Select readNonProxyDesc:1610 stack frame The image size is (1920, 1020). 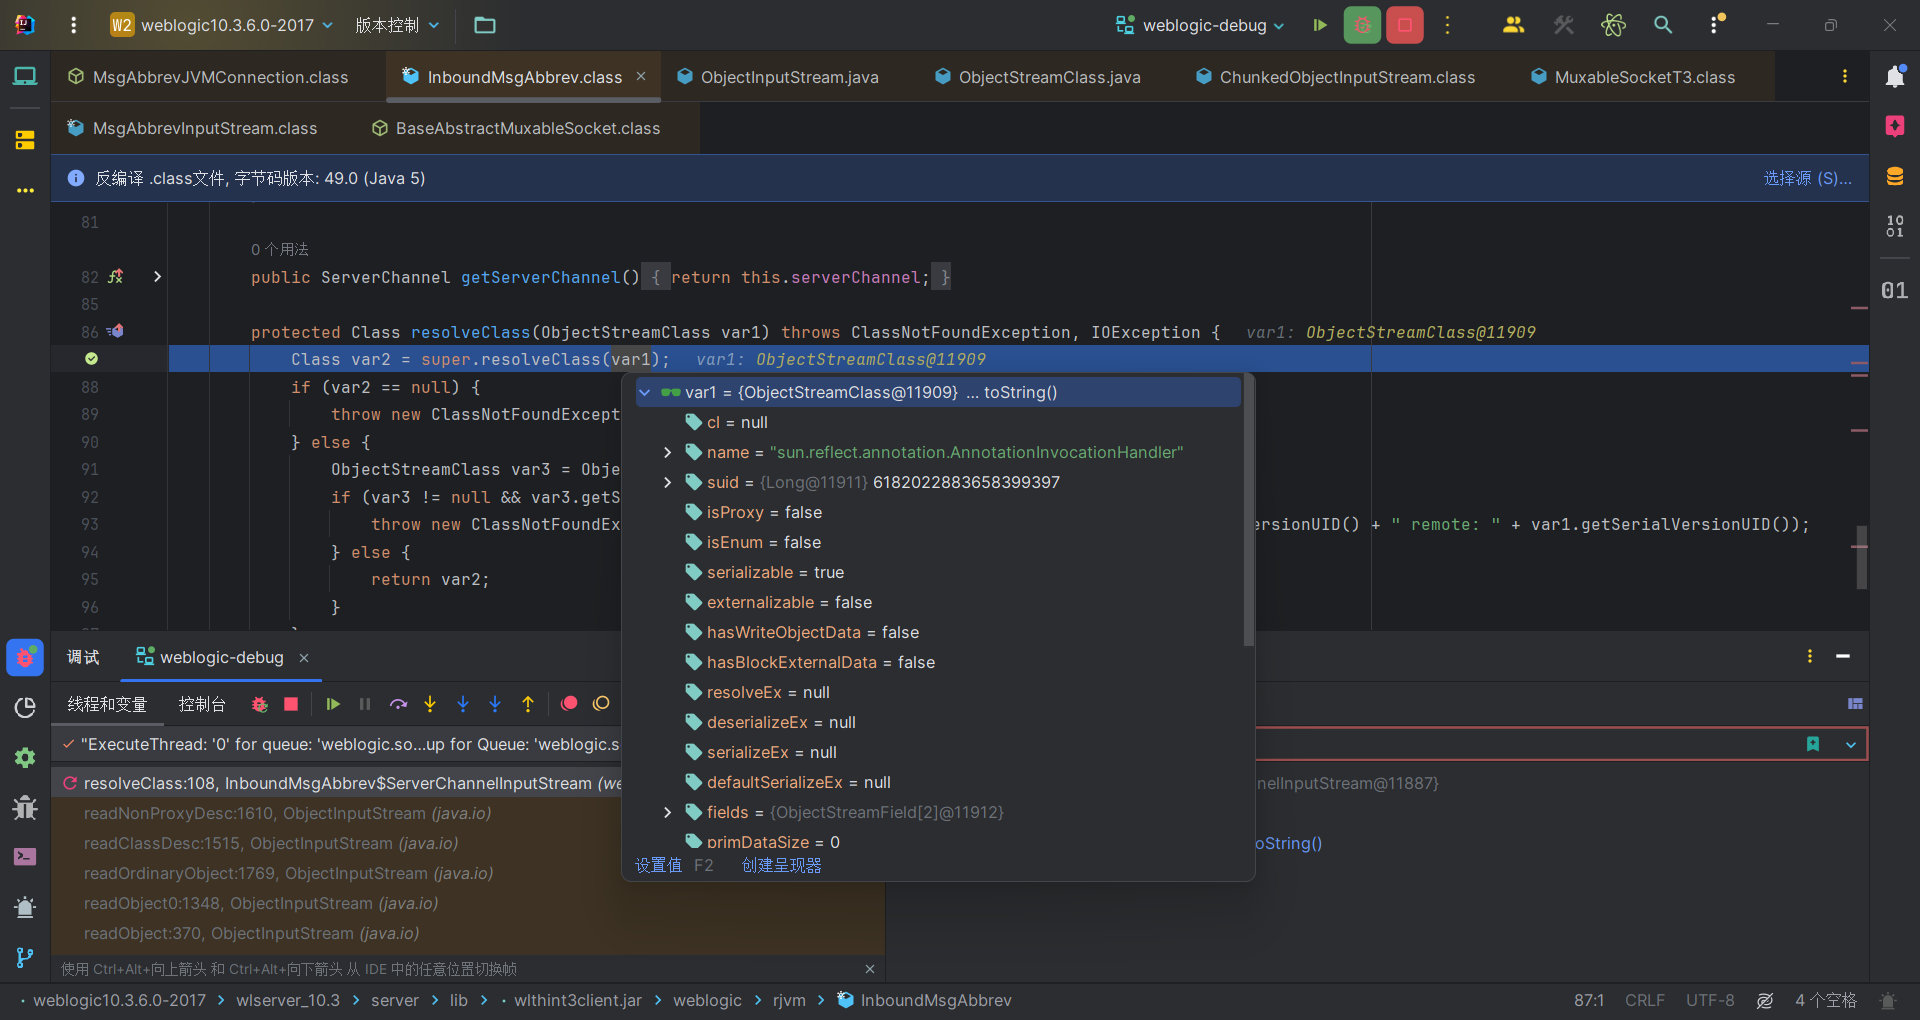[x=288, y=813]
